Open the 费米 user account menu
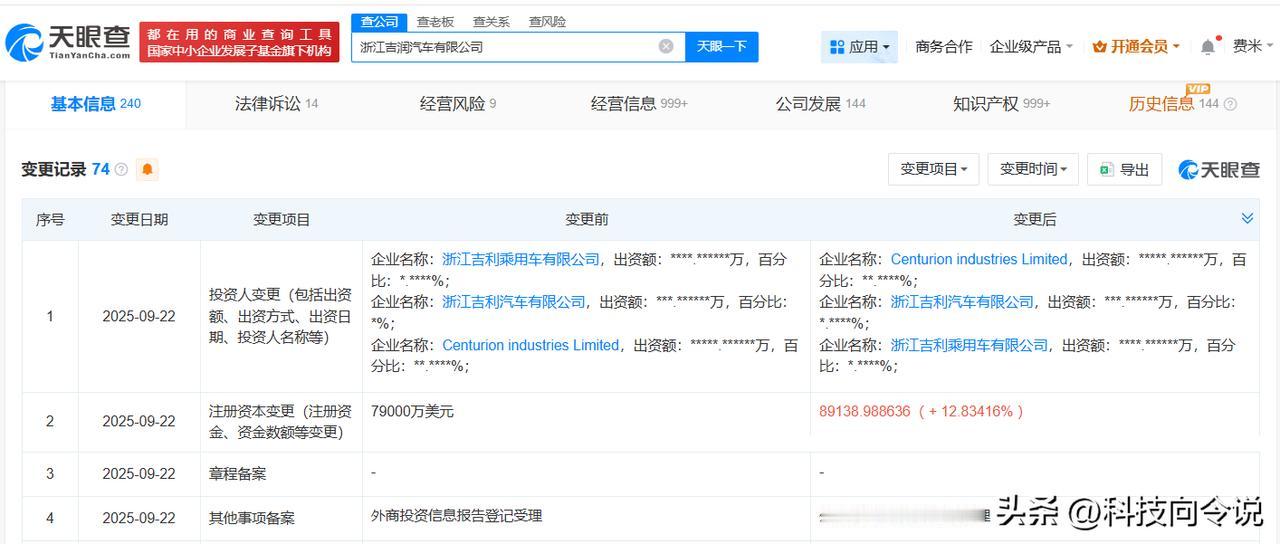This screenshot has width=1280, height=544. [x=1253, y=46]
